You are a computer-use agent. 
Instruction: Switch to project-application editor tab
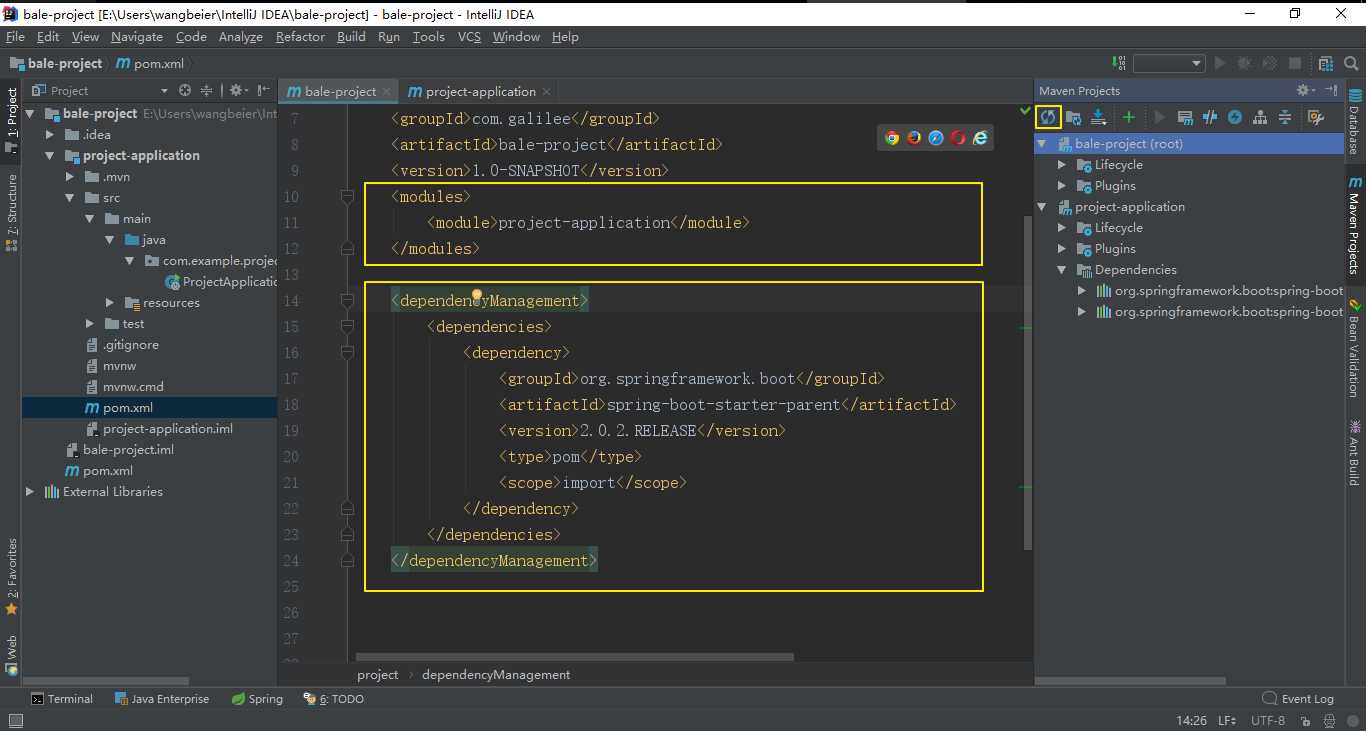coord(479,91)
